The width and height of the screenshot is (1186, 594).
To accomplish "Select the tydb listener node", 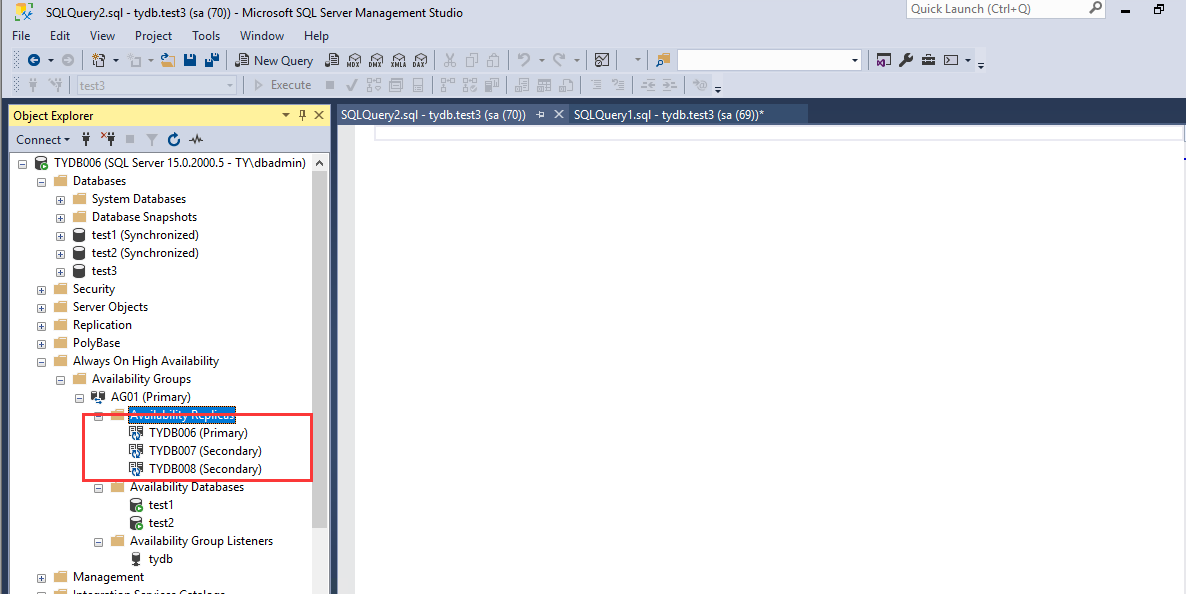I will (160, 559).
